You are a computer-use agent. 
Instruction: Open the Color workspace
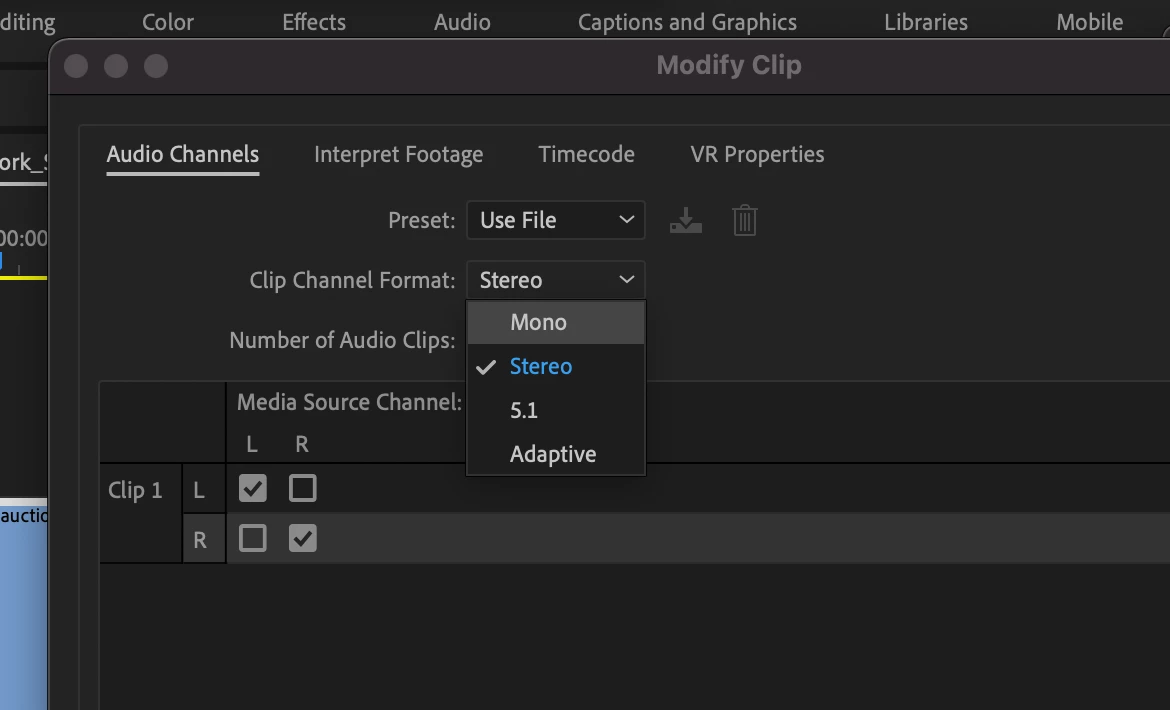point(168,22)
